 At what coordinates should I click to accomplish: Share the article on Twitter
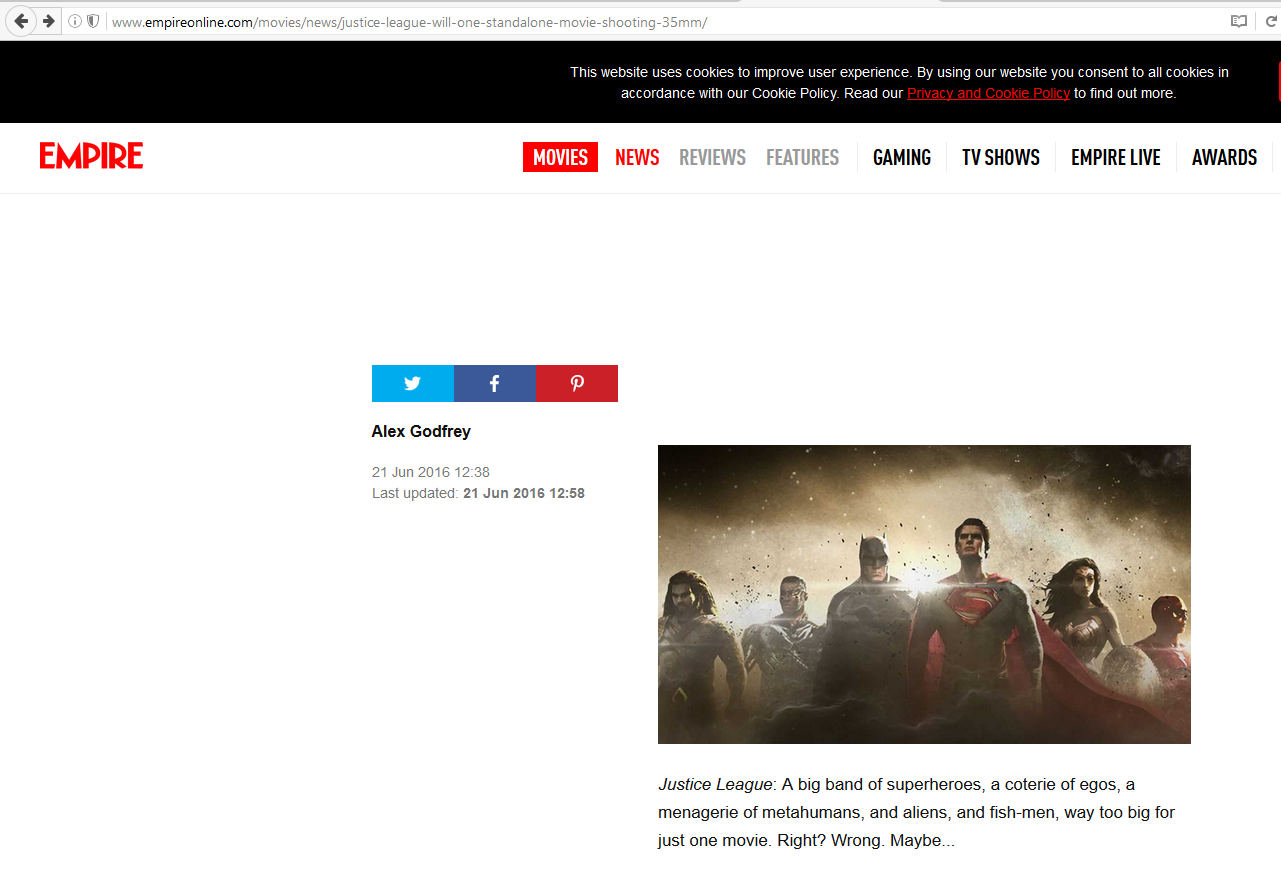point(413,383)
